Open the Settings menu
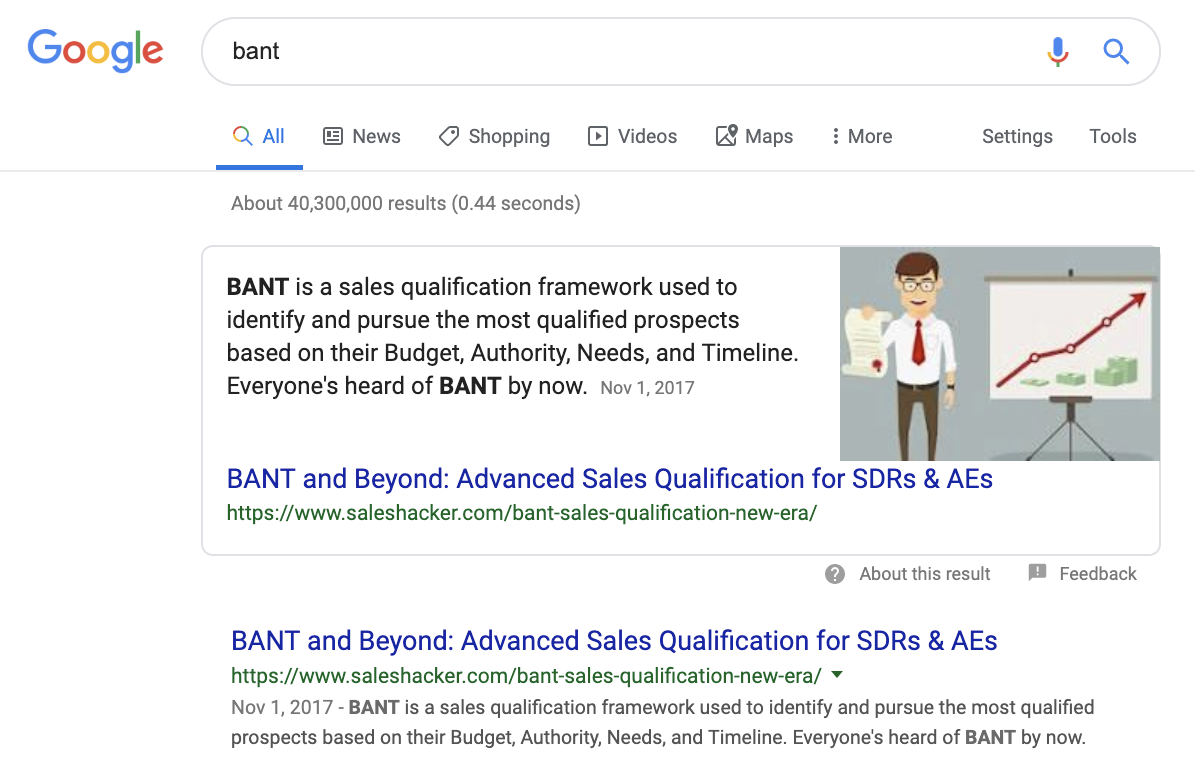The image size is (1195, 768). tap(1017, 137)
